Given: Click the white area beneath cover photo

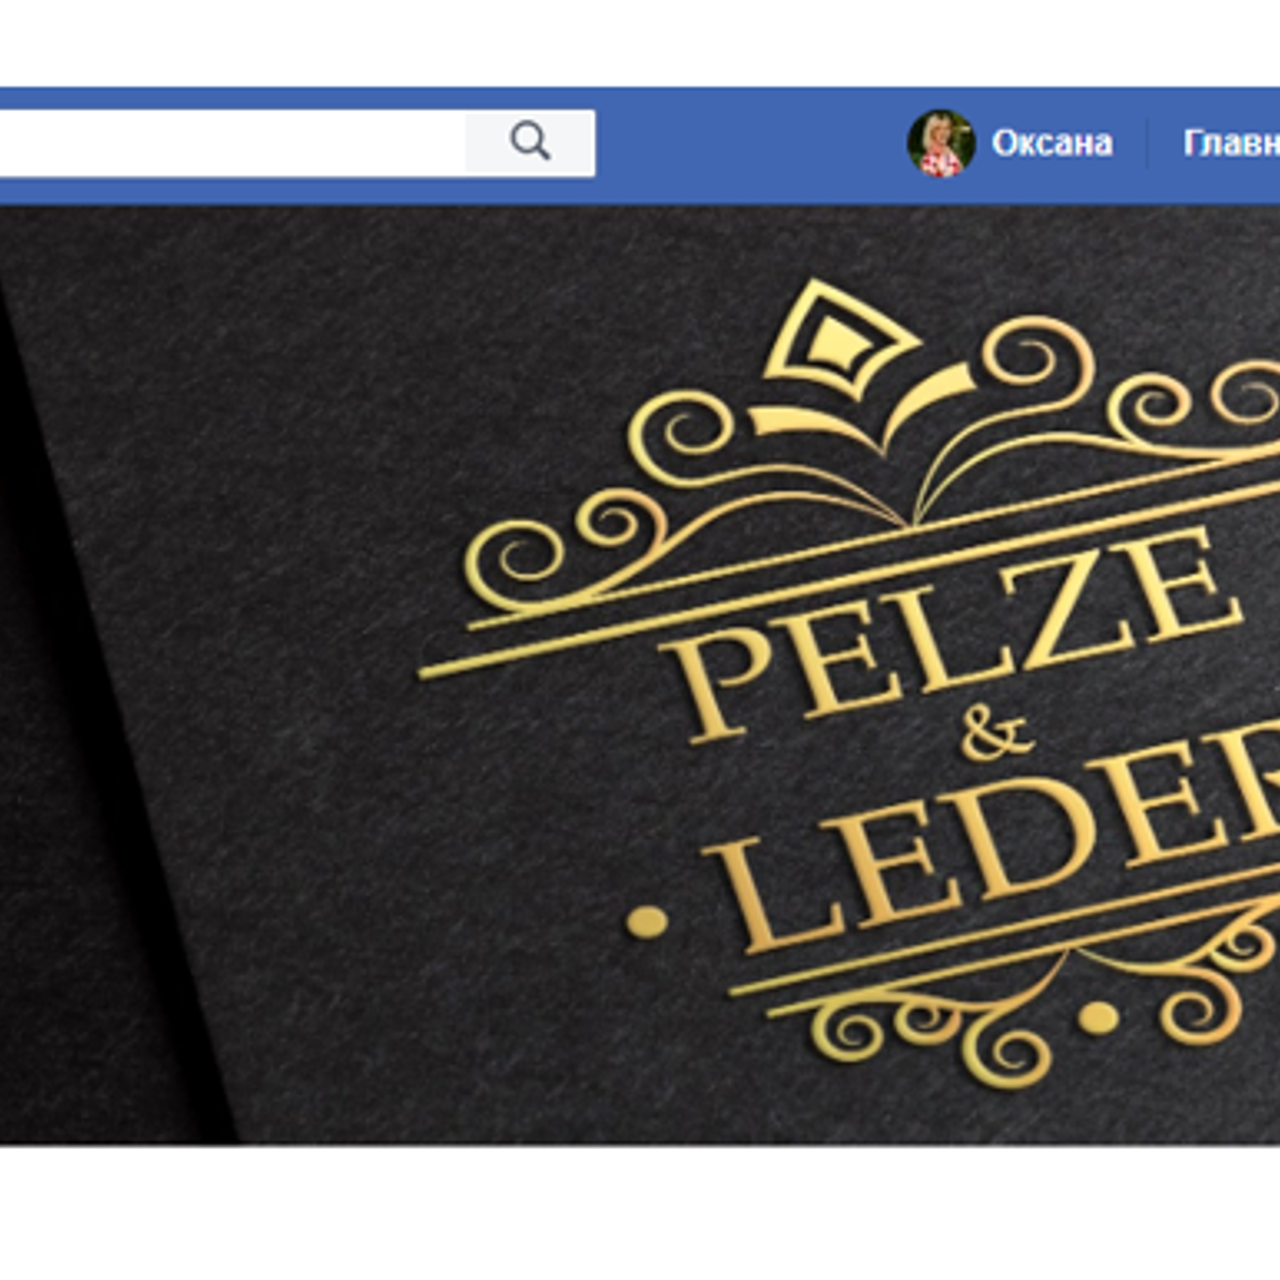Looking at the screenshot, I should coord(640,1212).
